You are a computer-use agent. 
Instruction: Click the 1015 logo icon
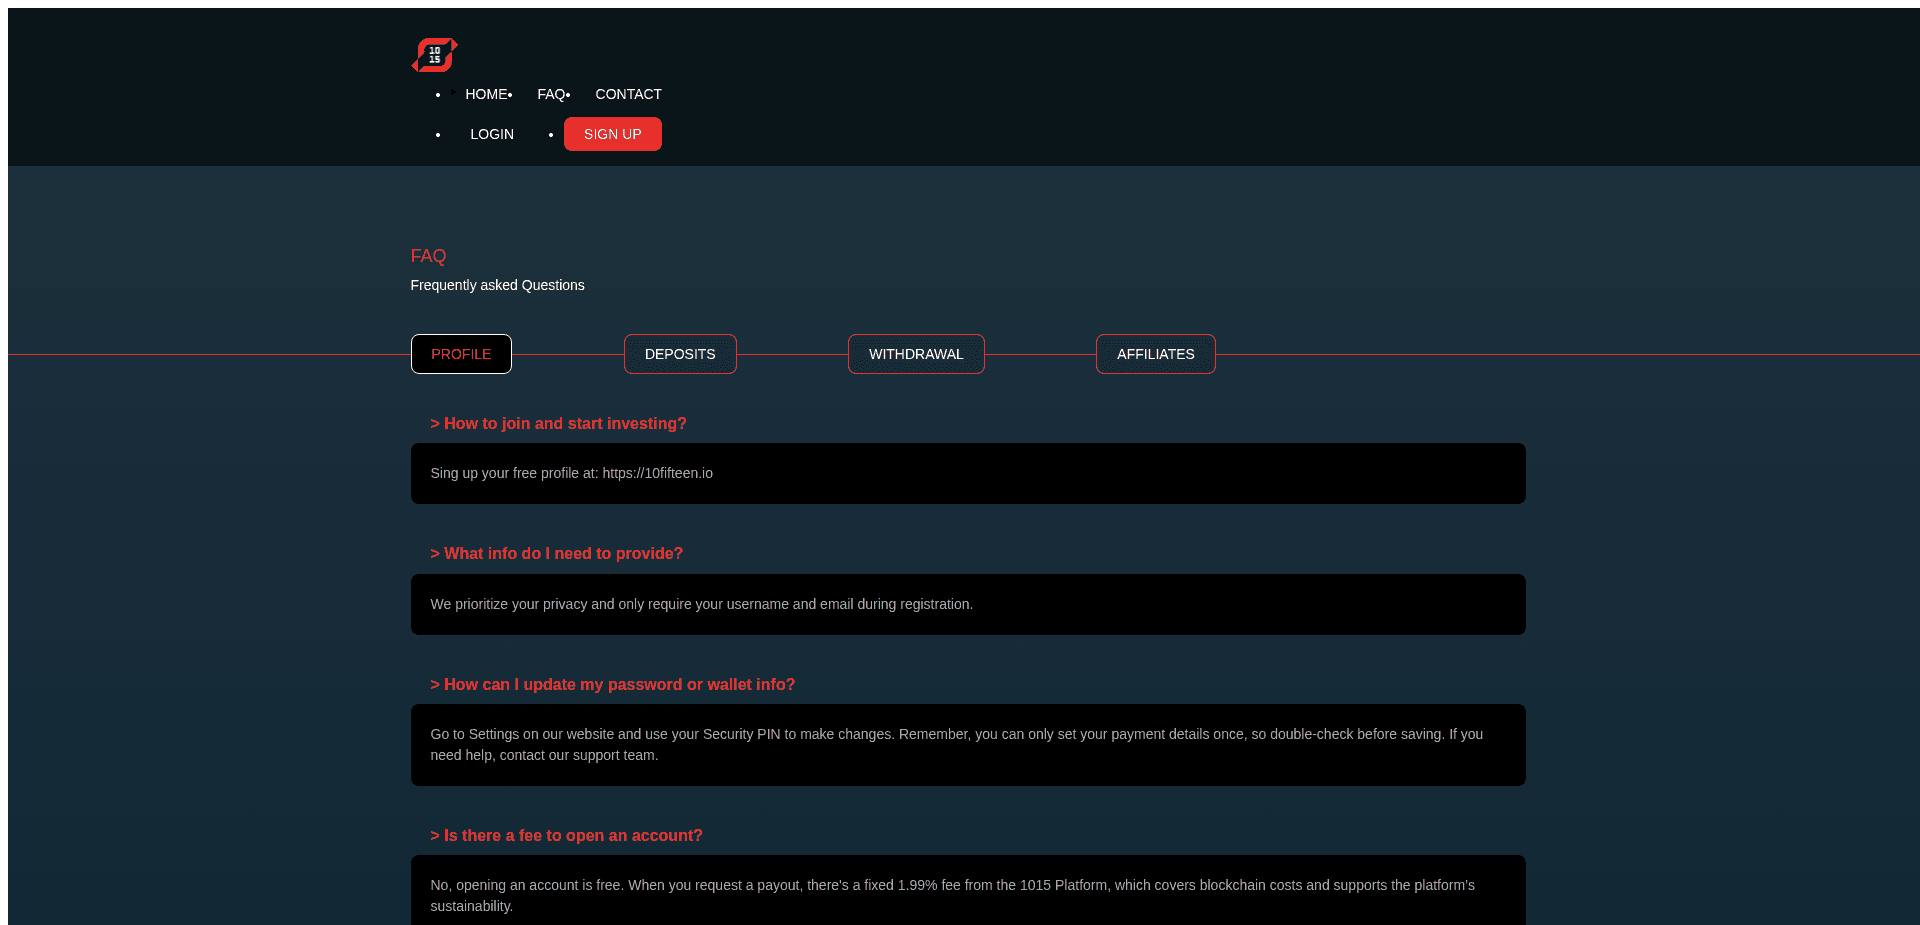tap(434, 54)
